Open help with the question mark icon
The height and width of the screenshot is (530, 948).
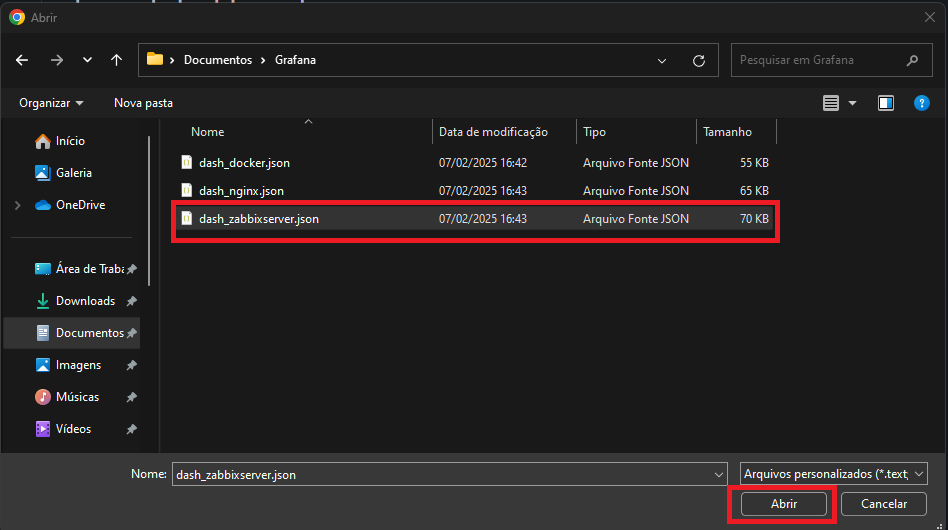[x=921, y=103]
